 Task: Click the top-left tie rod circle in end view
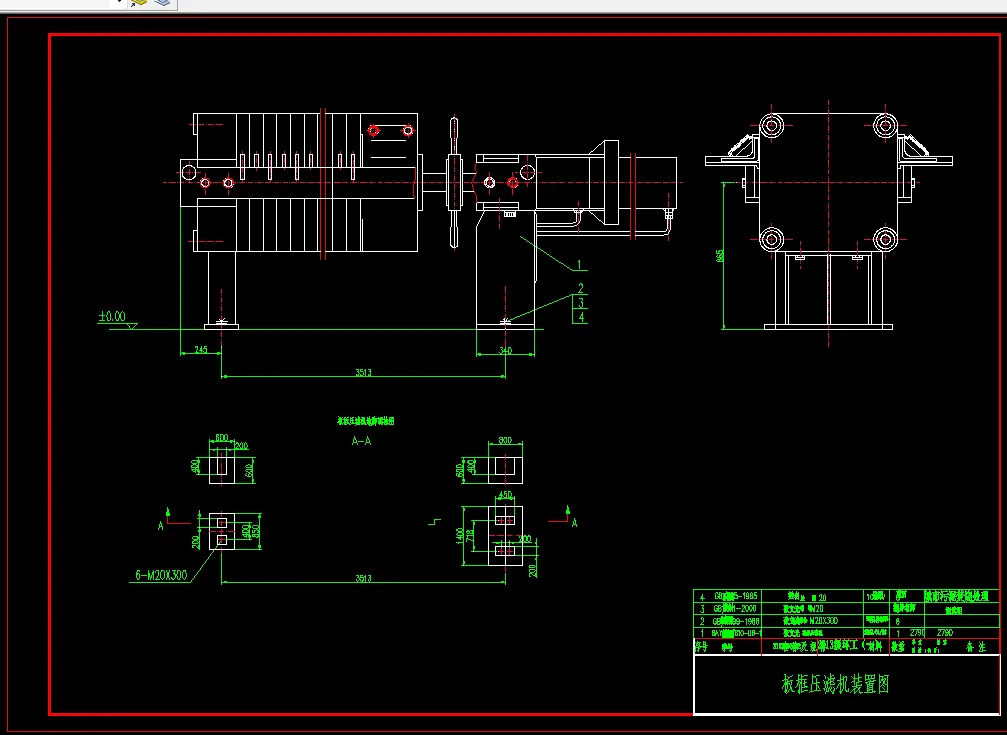[771, 124]
